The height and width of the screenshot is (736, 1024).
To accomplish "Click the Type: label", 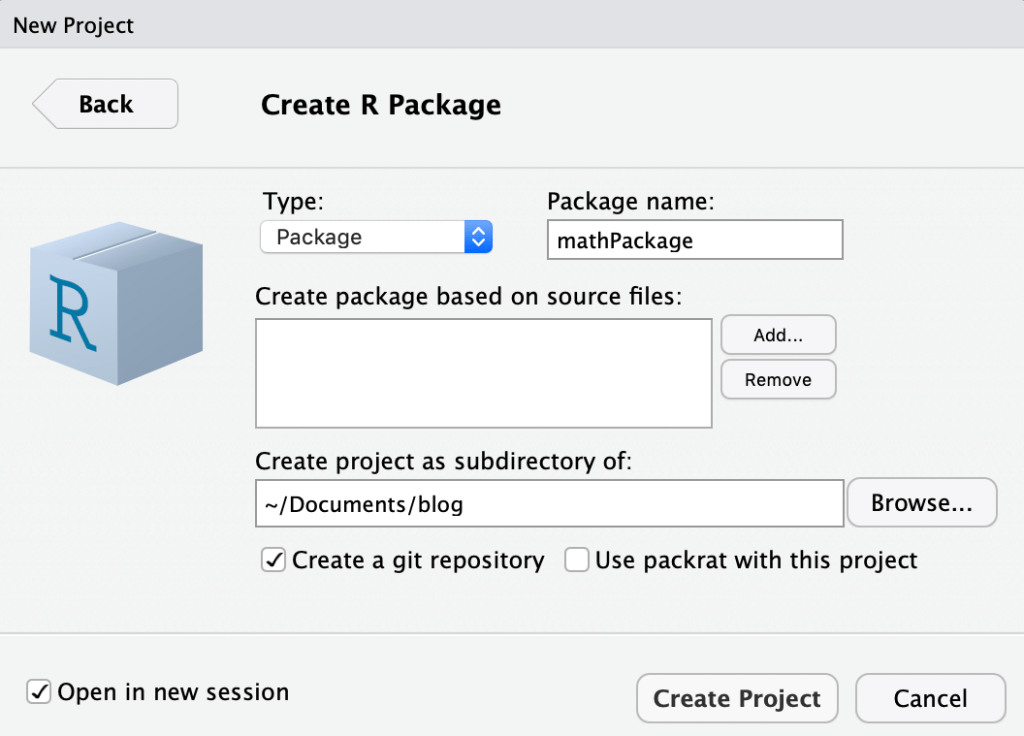I will click(292, 201).
